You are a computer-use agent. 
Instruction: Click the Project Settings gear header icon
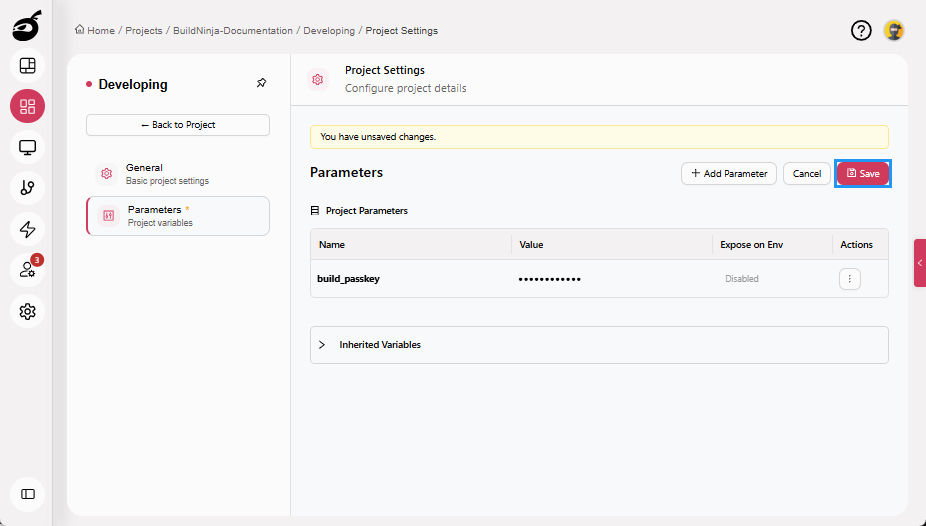[x=318, y=79]
